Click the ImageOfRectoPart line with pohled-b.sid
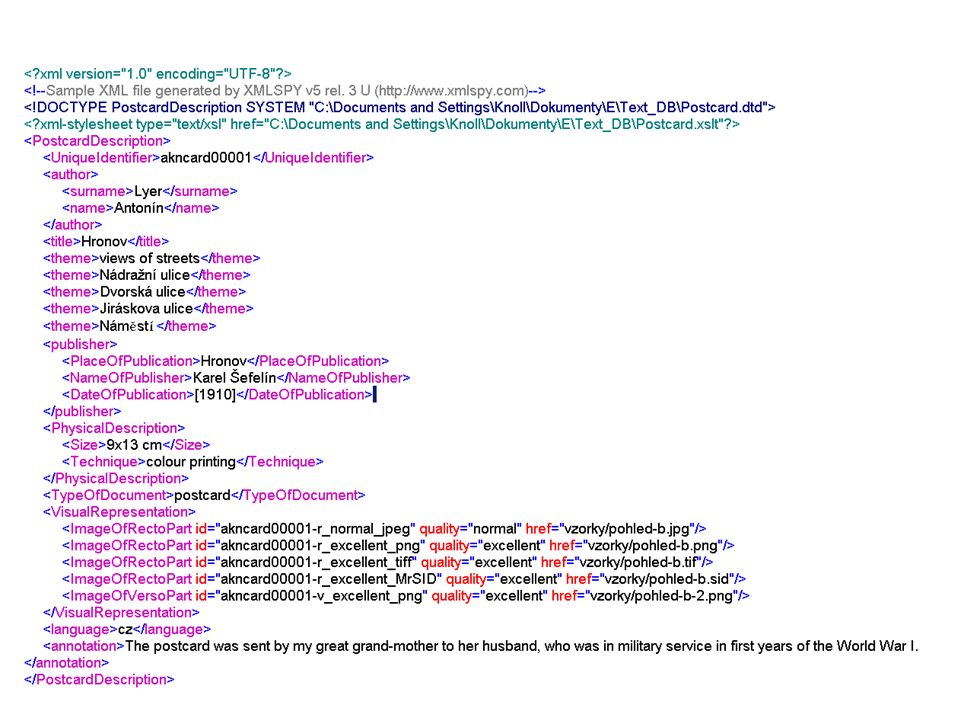This screenshot has height=720, width=960. [x=404, y=579]
